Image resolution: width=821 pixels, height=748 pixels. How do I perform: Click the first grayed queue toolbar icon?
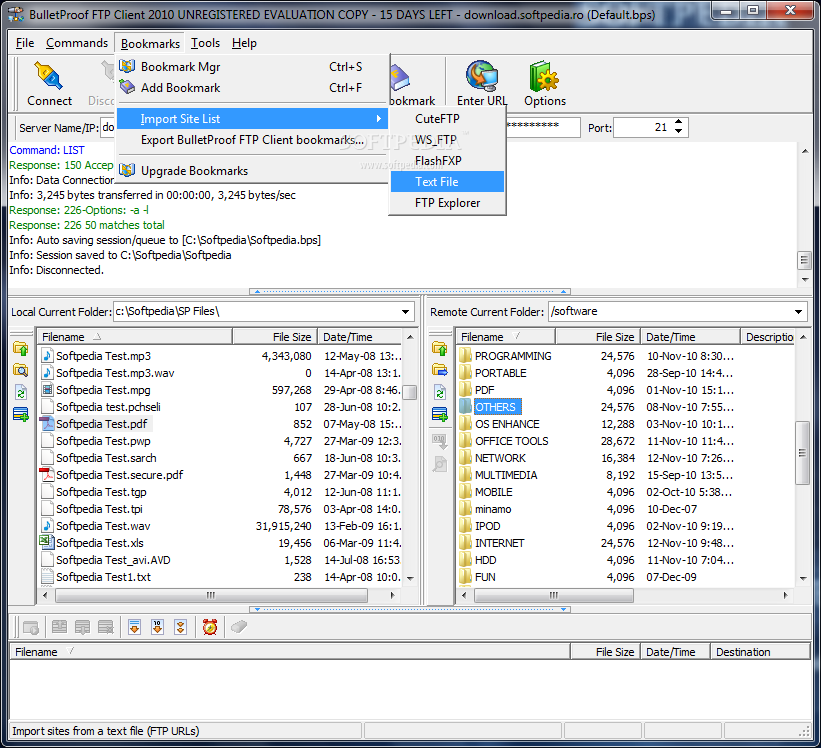[x=31, y=627]
